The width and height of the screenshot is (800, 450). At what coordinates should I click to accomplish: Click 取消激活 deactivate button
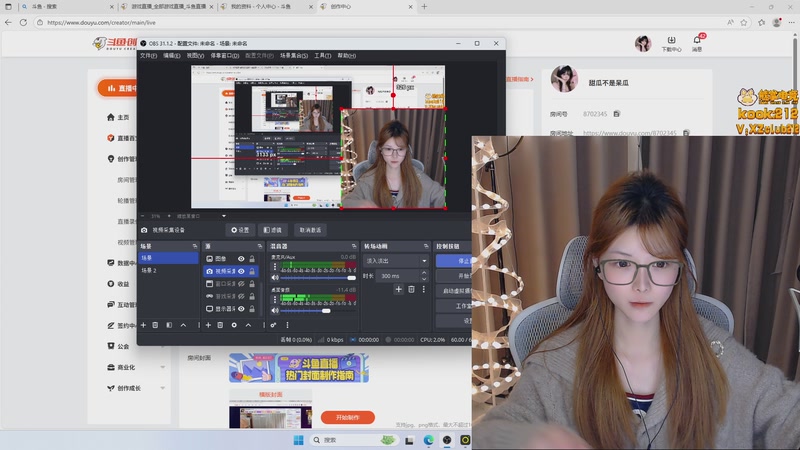(x=310, y=230)
